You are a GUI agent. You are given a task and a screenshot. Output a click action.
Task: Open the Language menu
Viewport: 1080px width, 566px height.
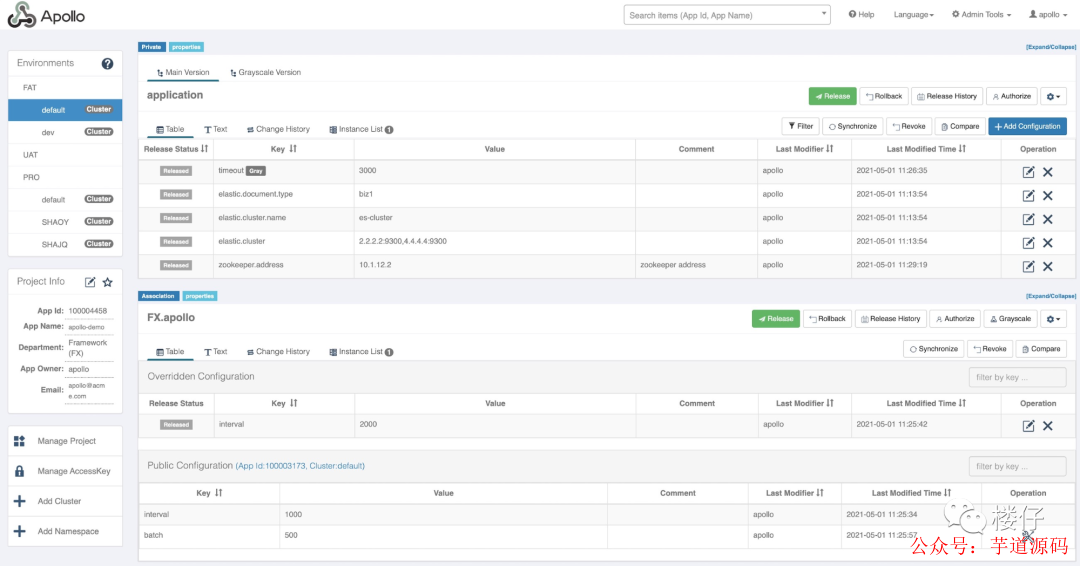[x=913, y=14]
